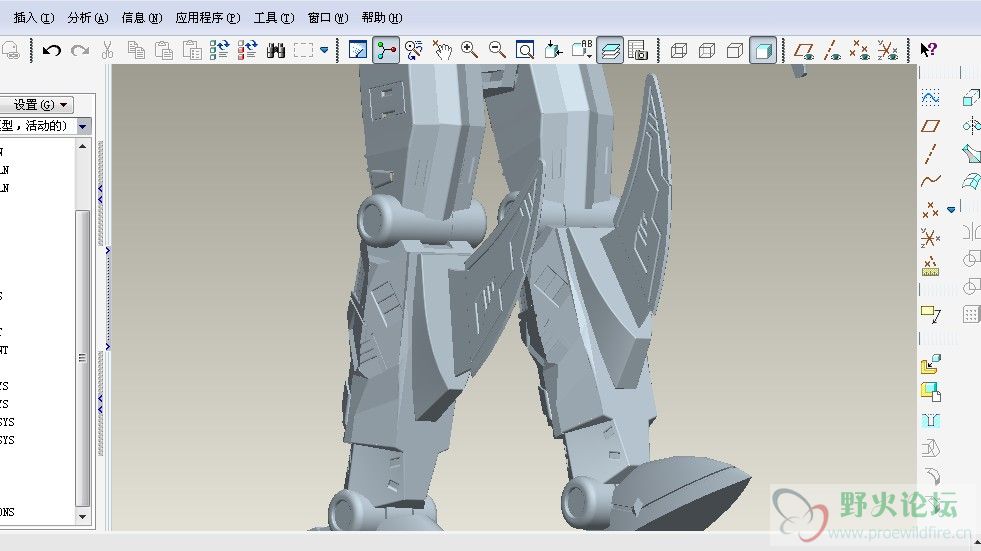981x551 pixels.
Task: Click the Datum Plane tool icon
Action: coord(930,126)
